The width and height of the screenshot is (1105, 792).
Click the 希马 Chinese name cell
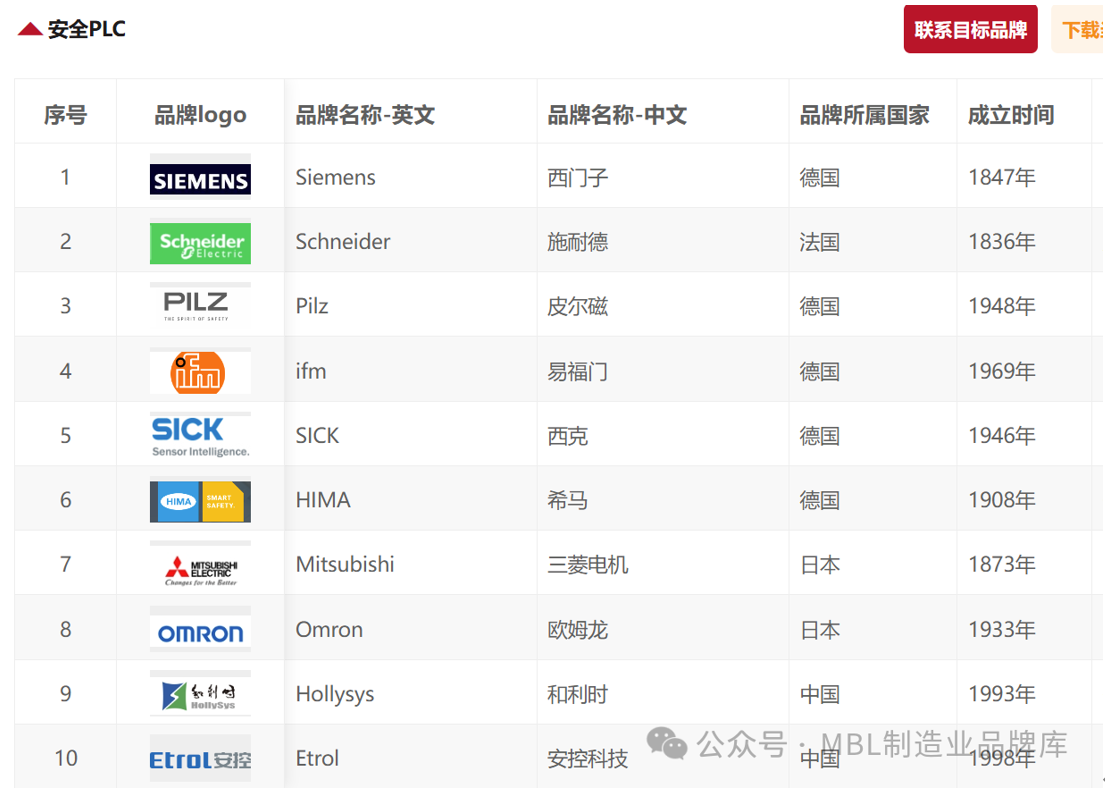[663, 500]
